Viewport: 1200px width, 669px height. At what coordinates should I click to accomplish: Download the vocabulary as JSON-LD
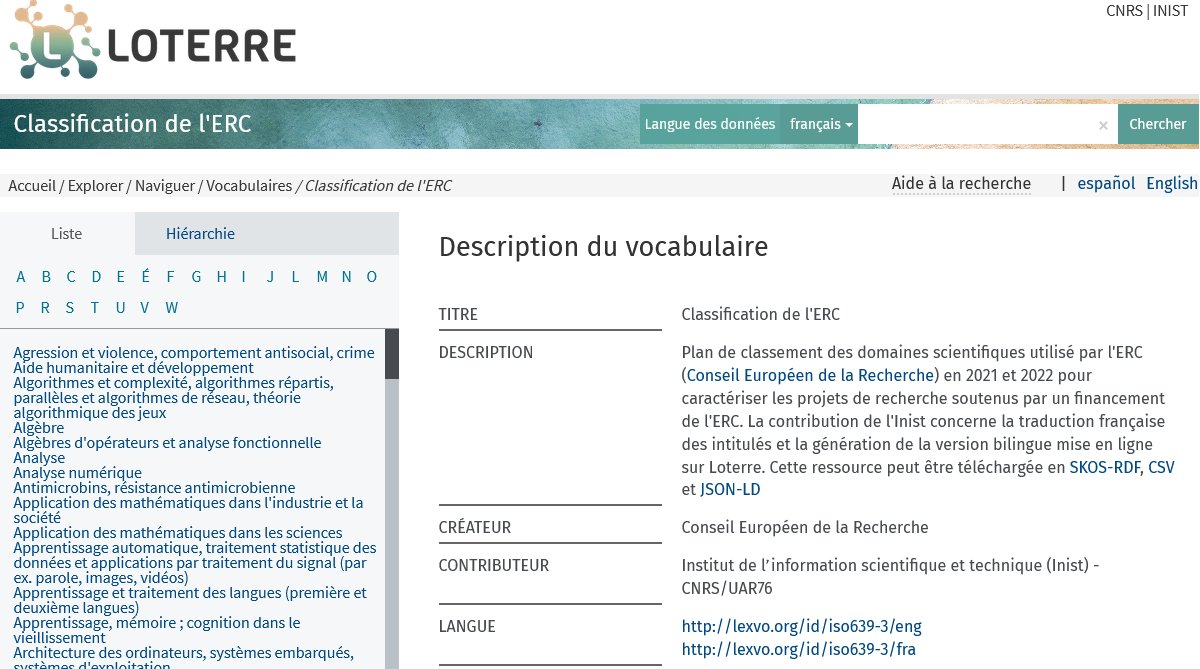pyautogui.click(x=728, y=488)
